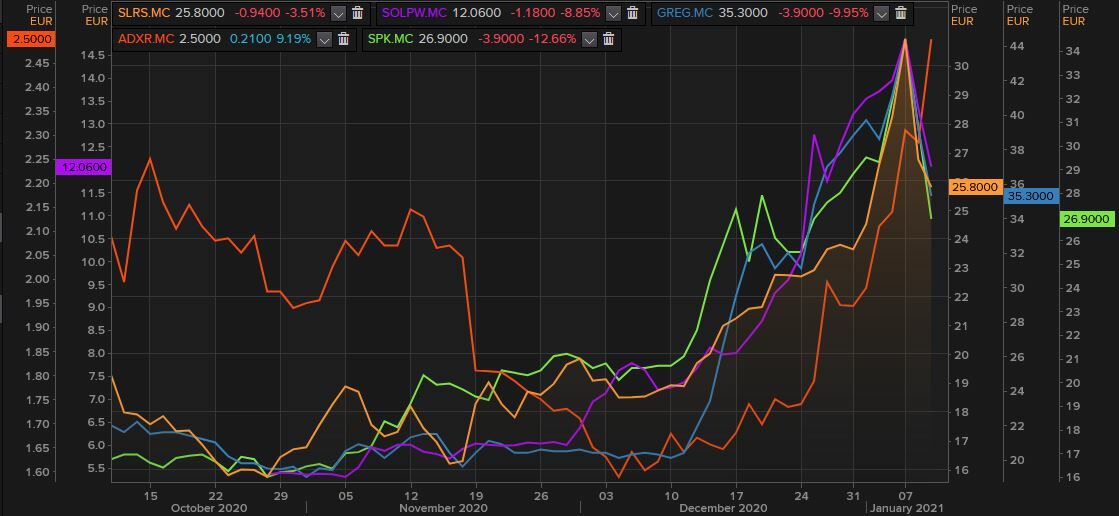Click the green 26.9000 price tag
The width and height of the screenshot is (1119, 516).
click(x=1088, y=219)
